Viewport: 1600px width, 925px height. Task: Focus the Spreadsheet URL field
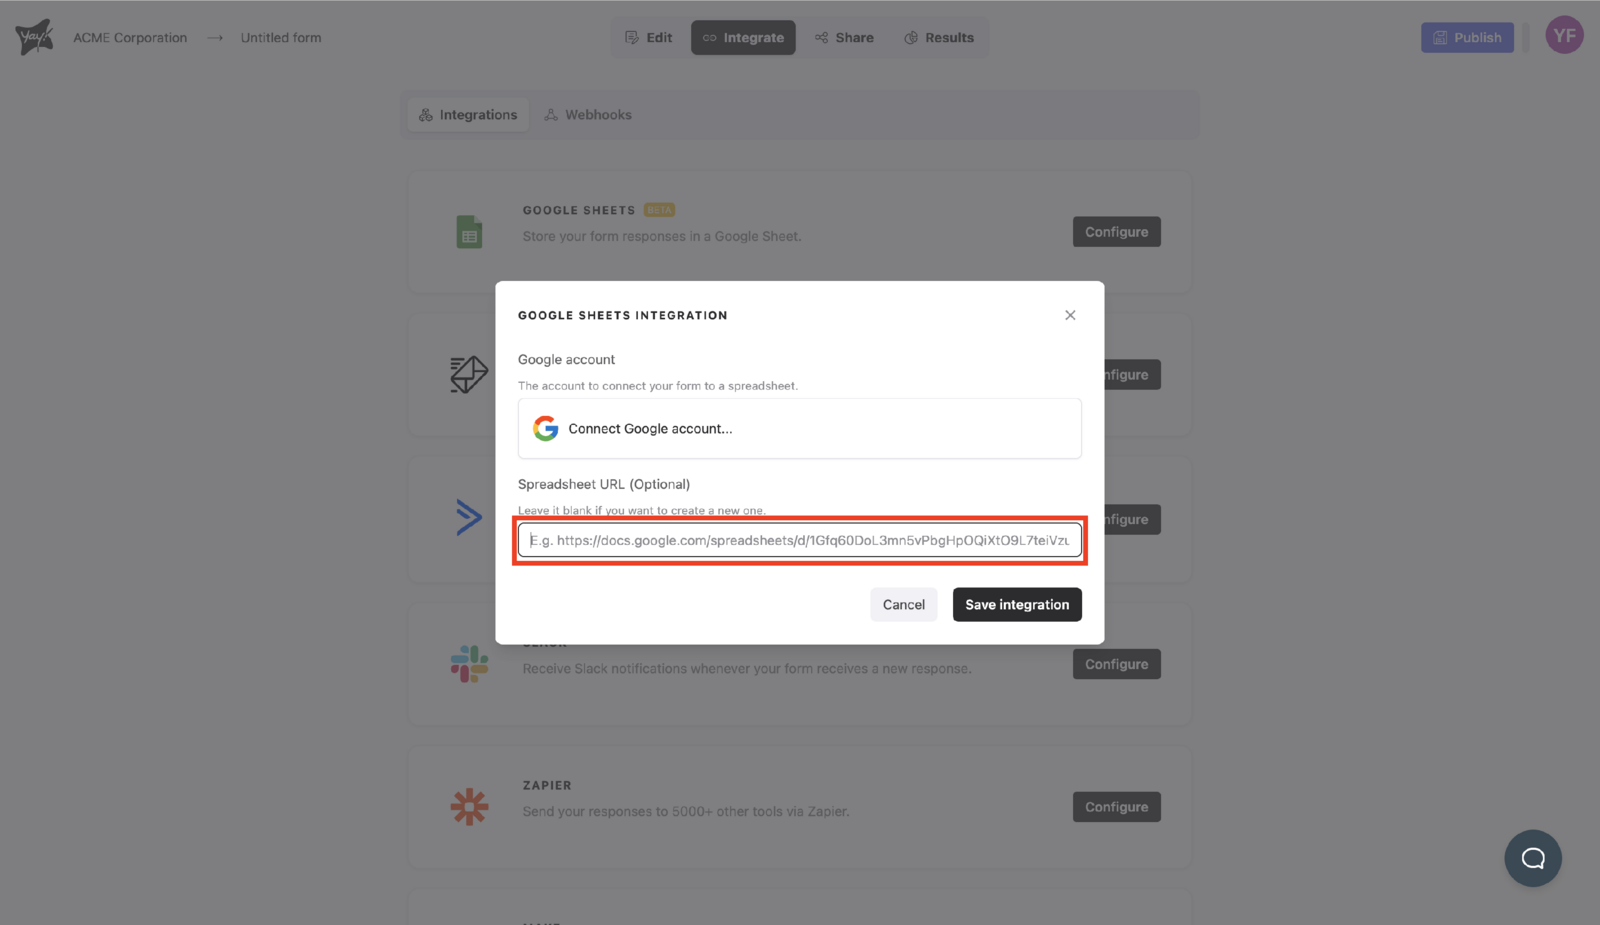point(799,540)
